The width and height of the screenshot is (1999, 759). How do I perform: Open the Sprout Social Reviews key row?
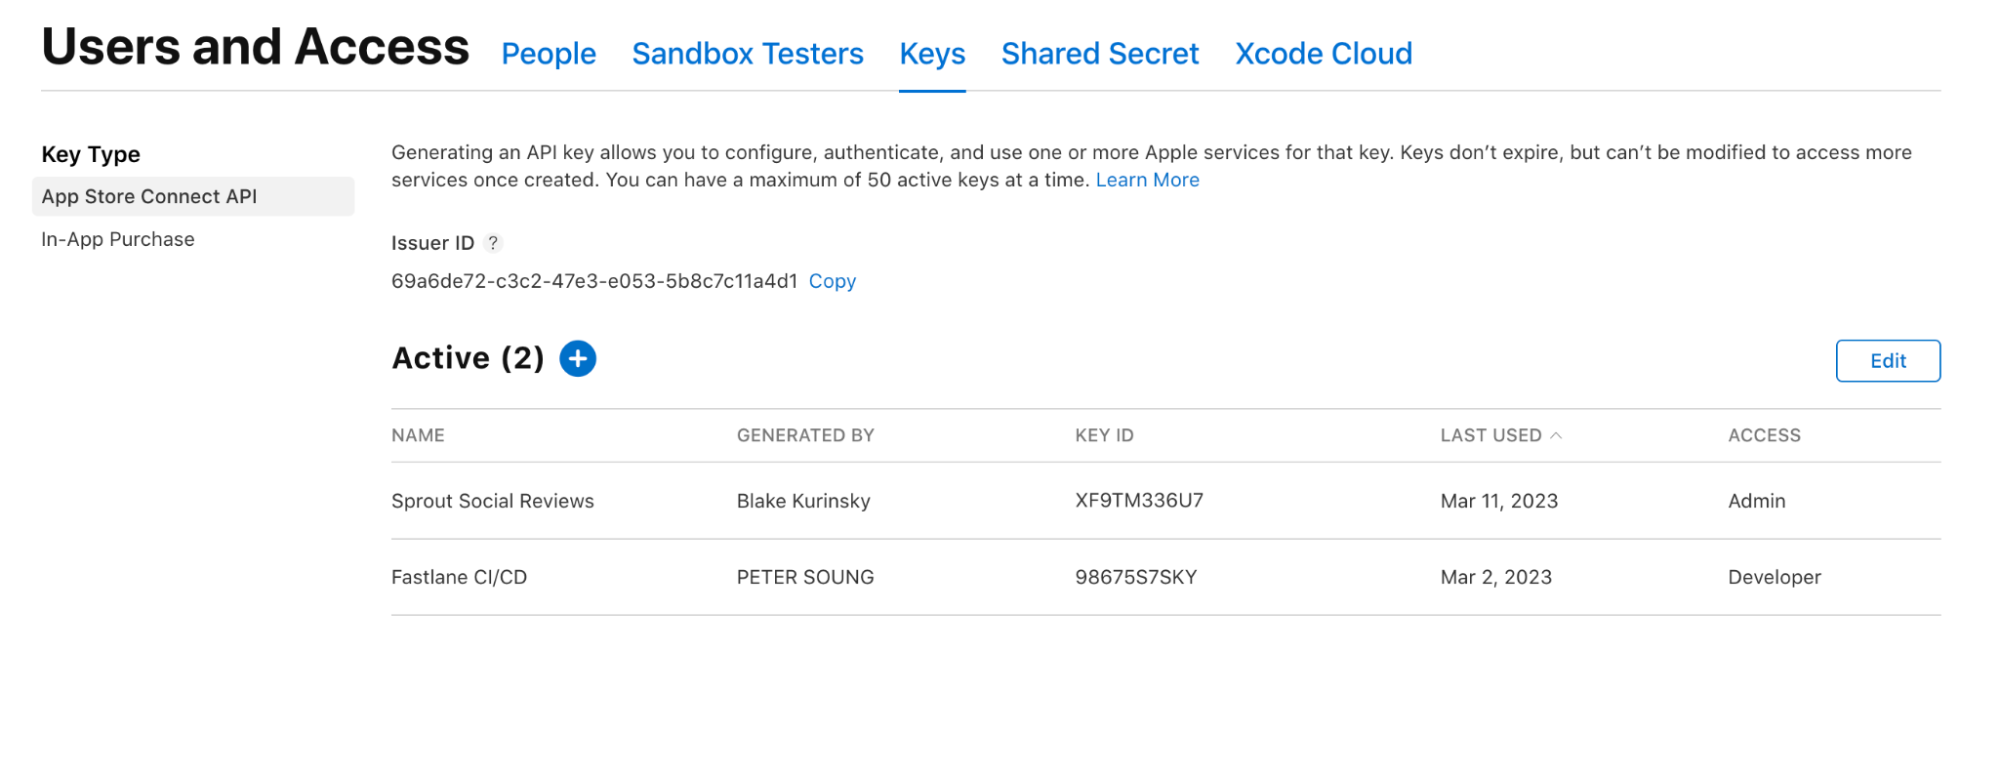pyautogui.click(x=492, y=500)
